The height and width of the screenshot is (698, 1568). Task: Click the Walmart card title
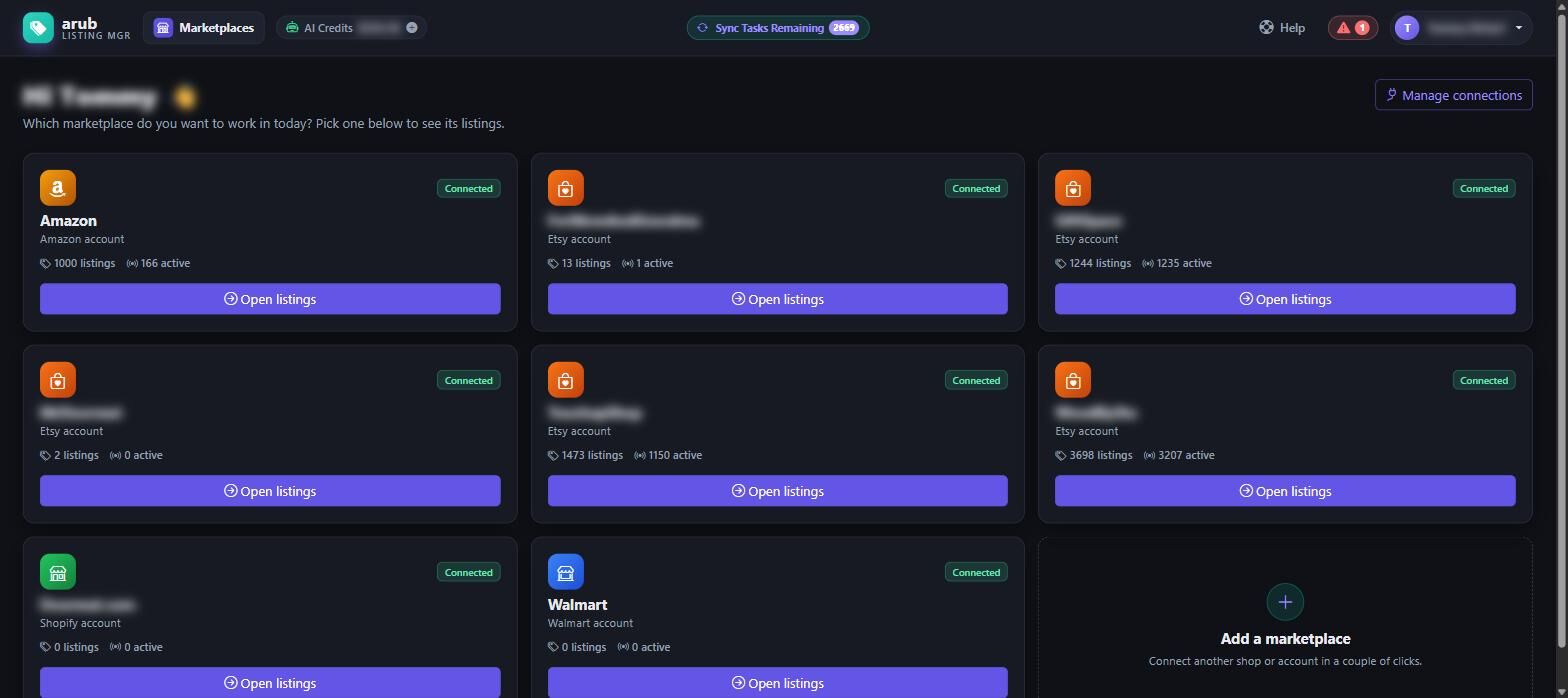[577, 605]
